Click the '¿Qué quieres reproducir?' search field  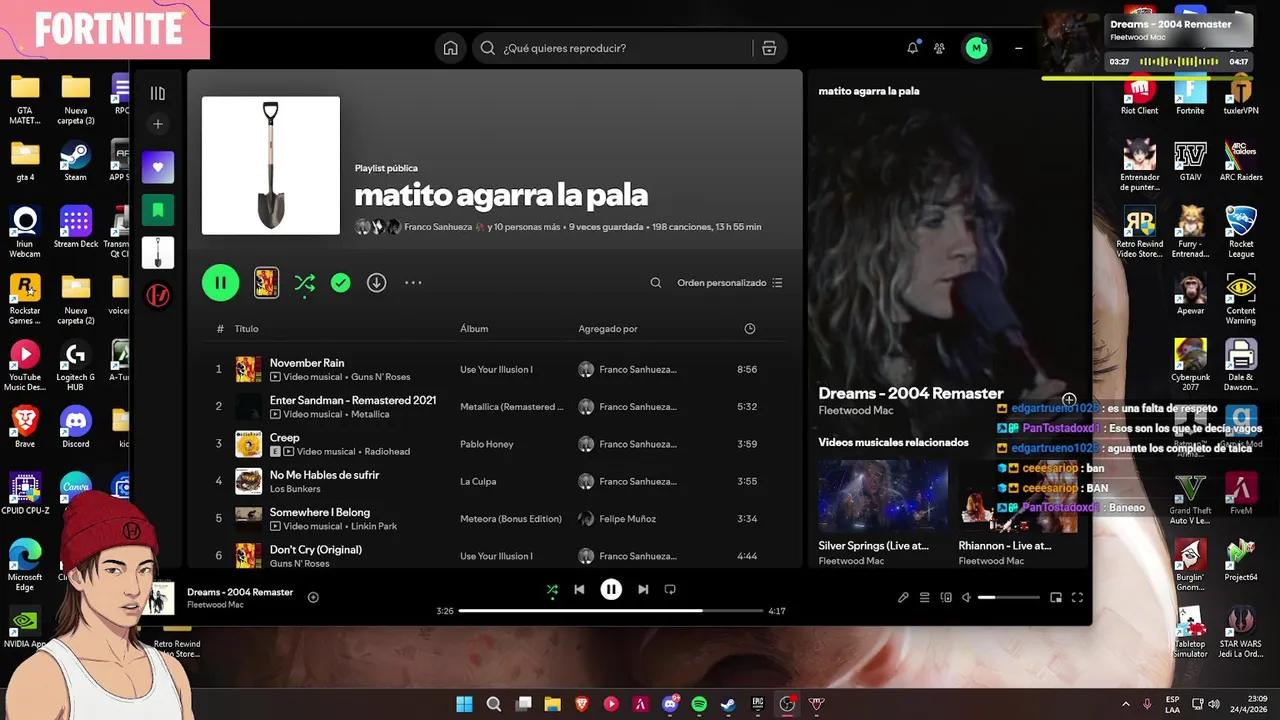[x=610, y=48]
